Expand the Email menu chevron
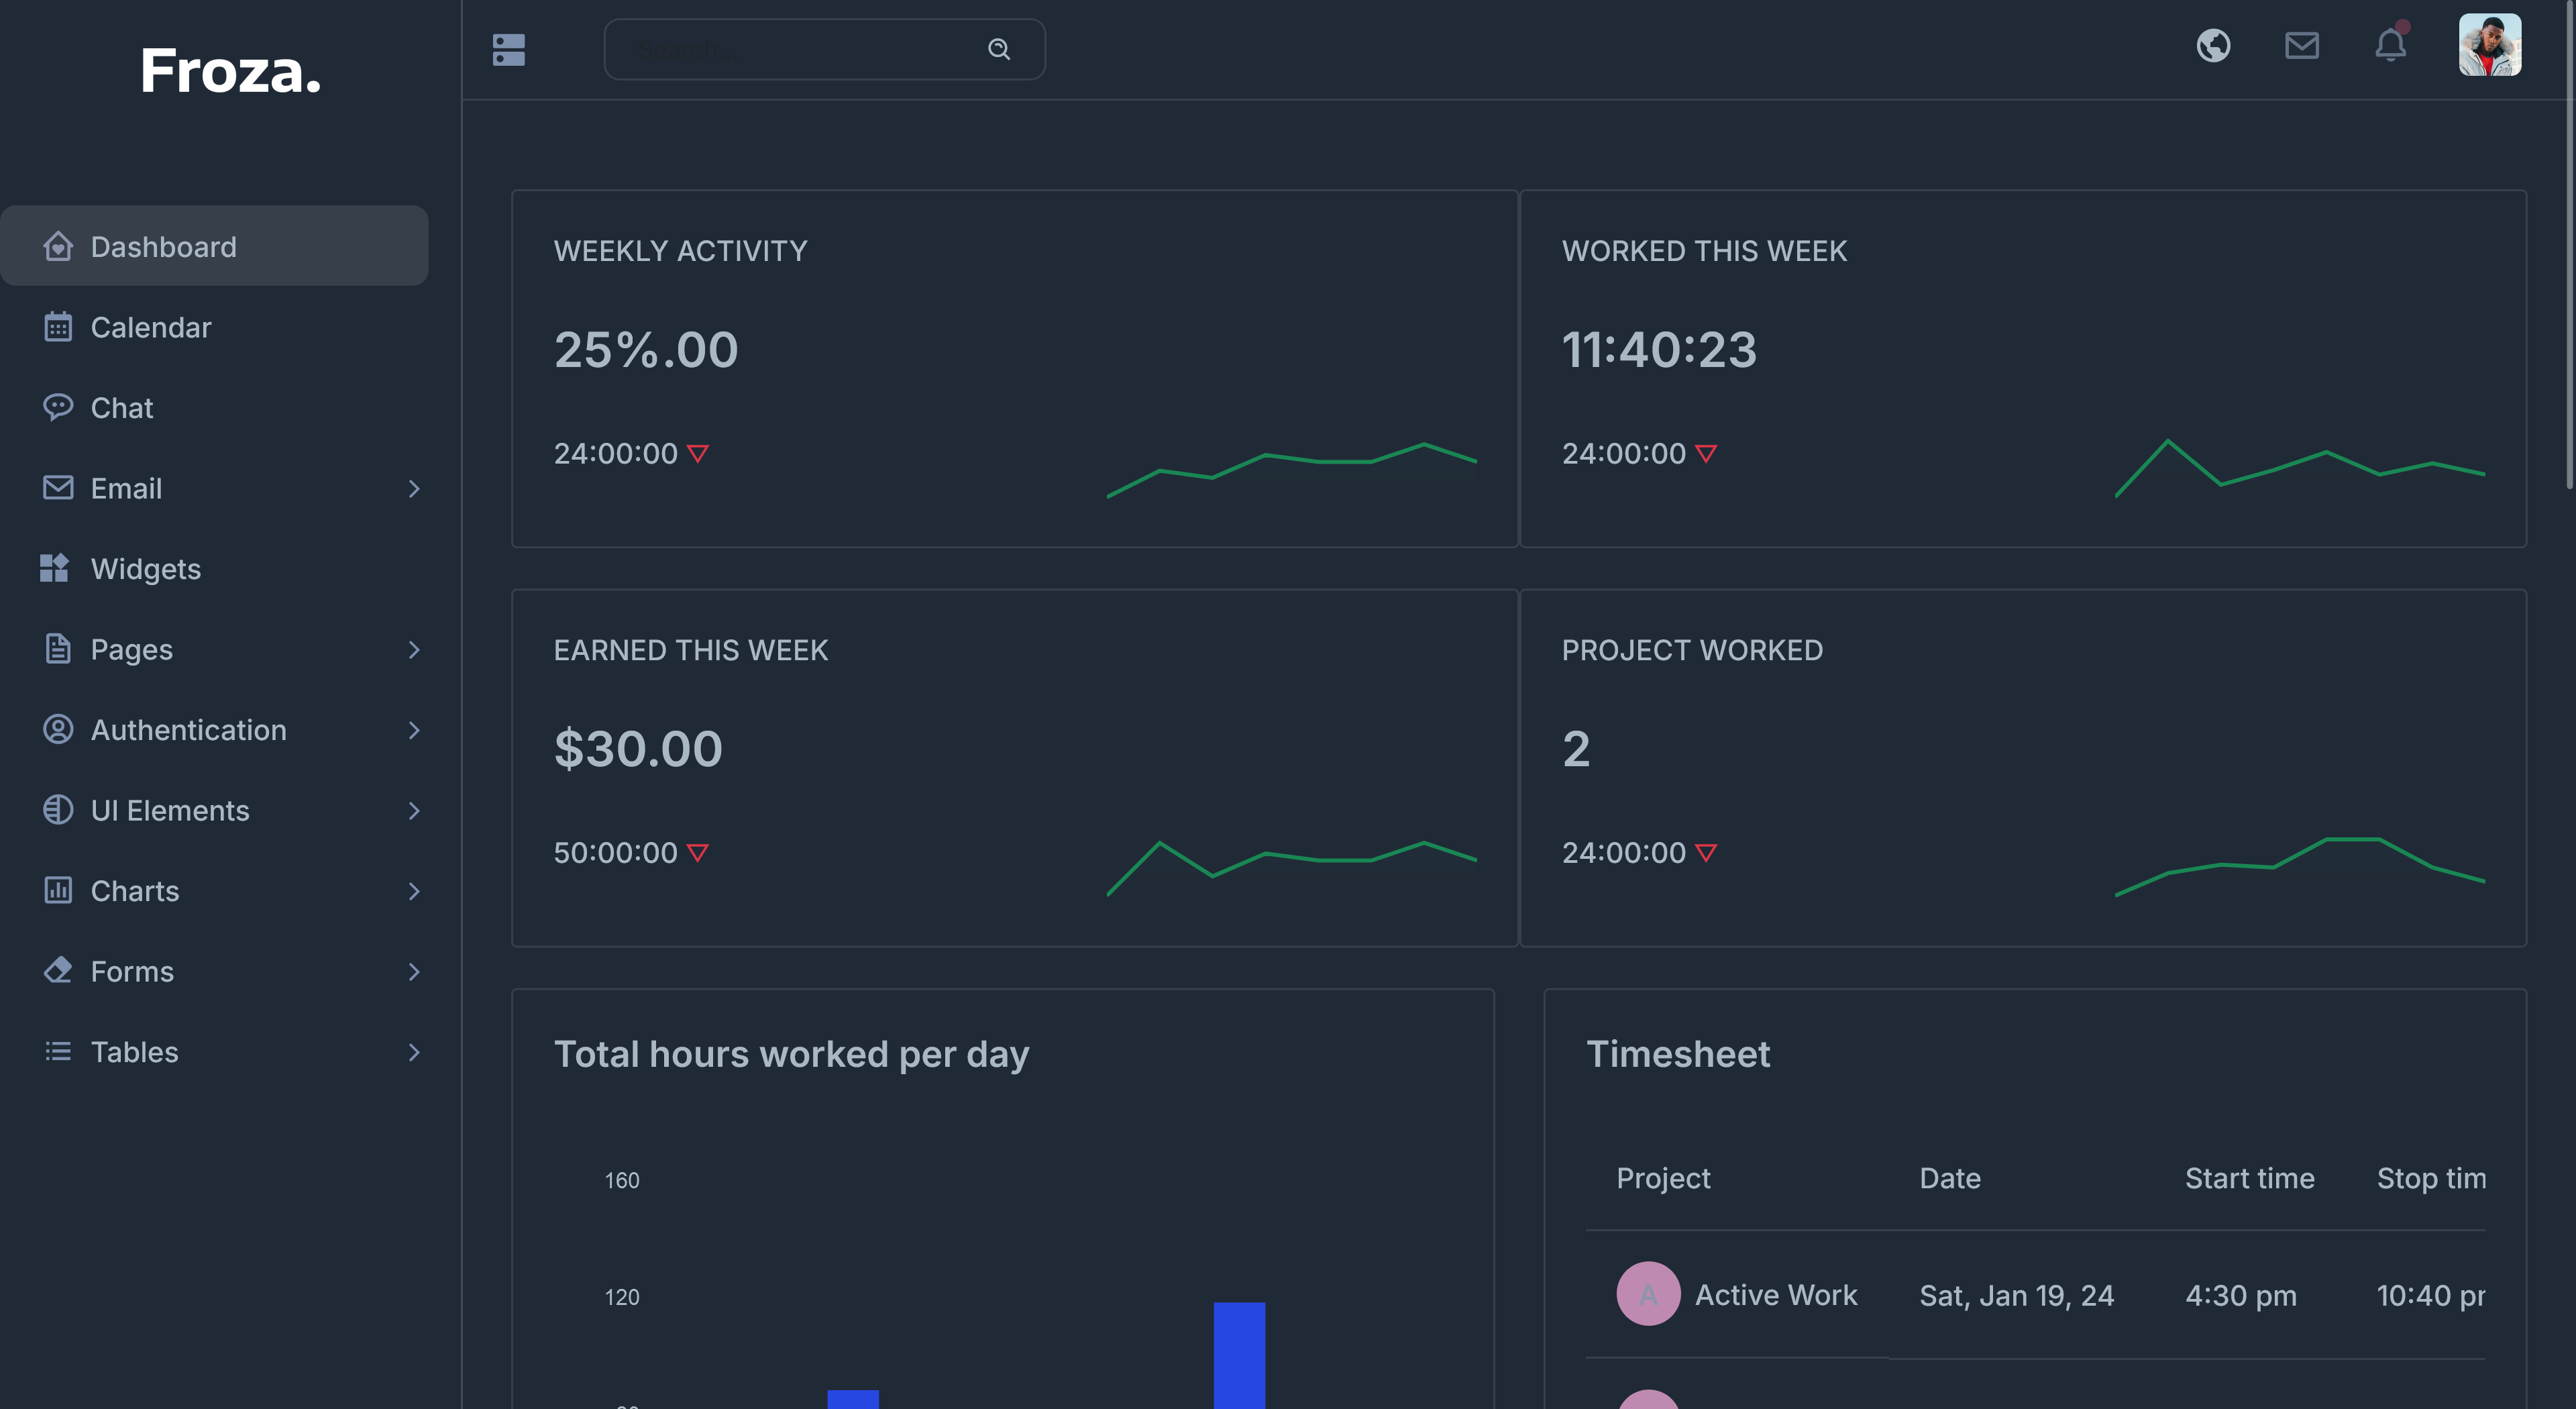 click(x=414, y=488)
